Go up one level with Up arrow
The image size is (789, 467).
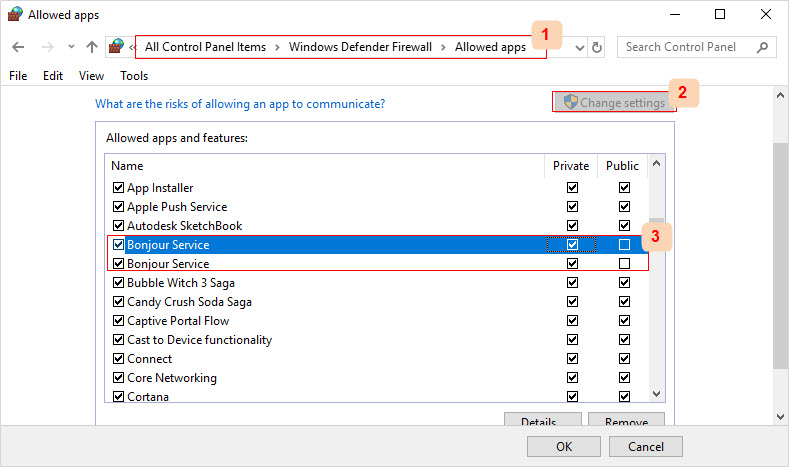(x=92, y=47)
